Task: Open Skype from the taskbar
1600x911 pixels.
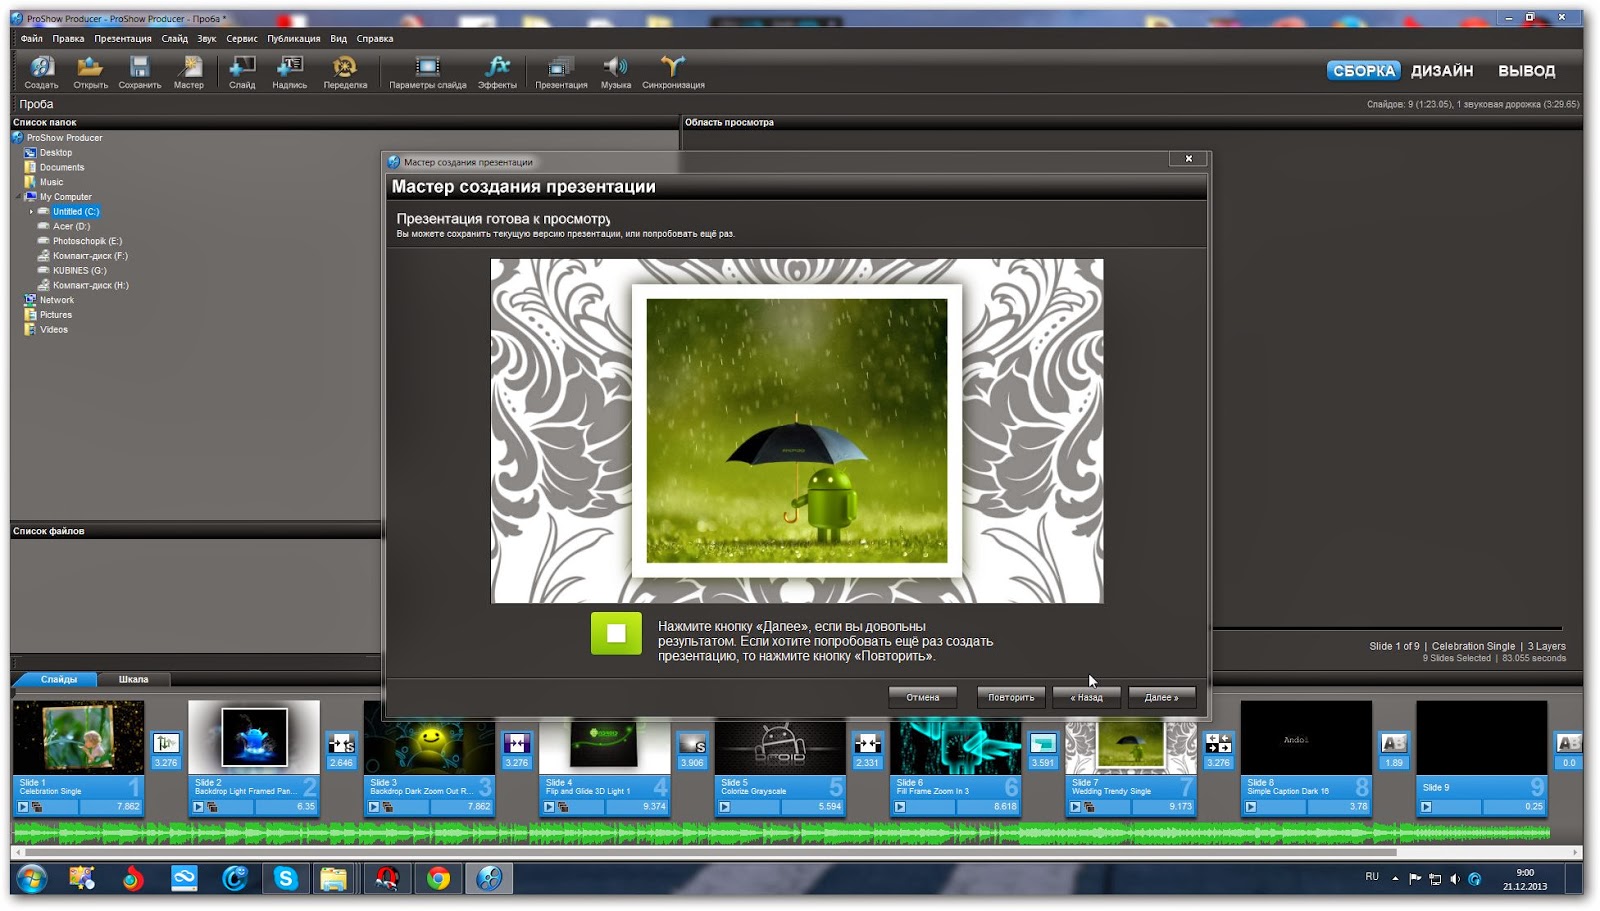Action: [286, 878]
